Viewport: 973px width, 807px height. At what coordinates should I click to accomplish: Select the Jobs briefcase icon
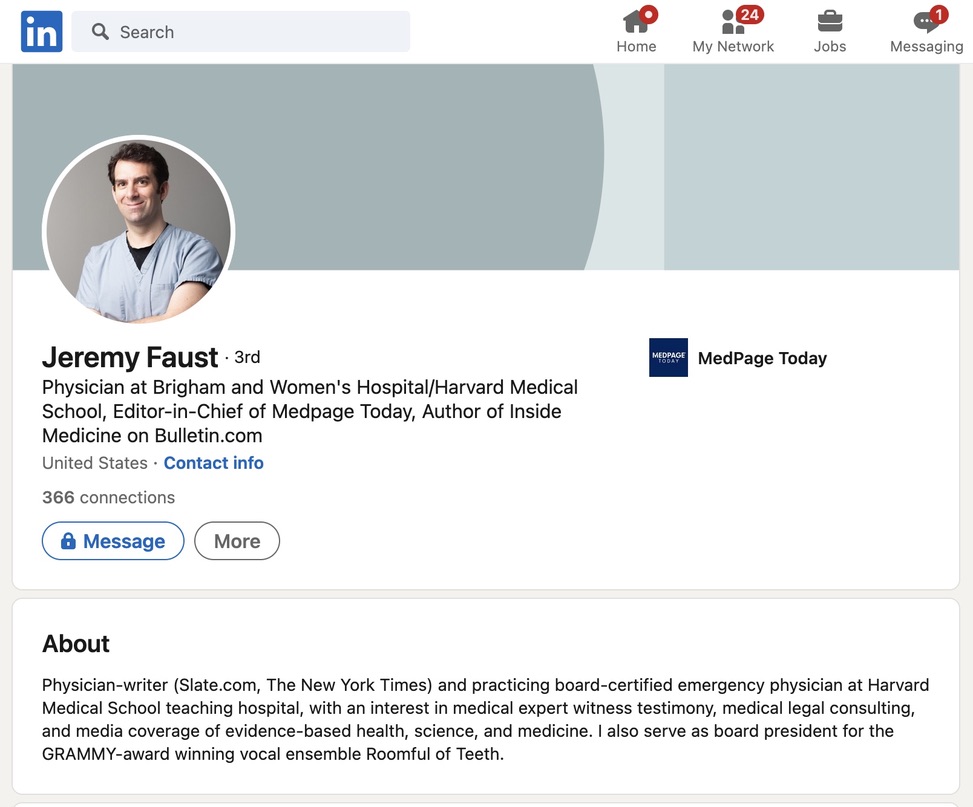[829, 21]
